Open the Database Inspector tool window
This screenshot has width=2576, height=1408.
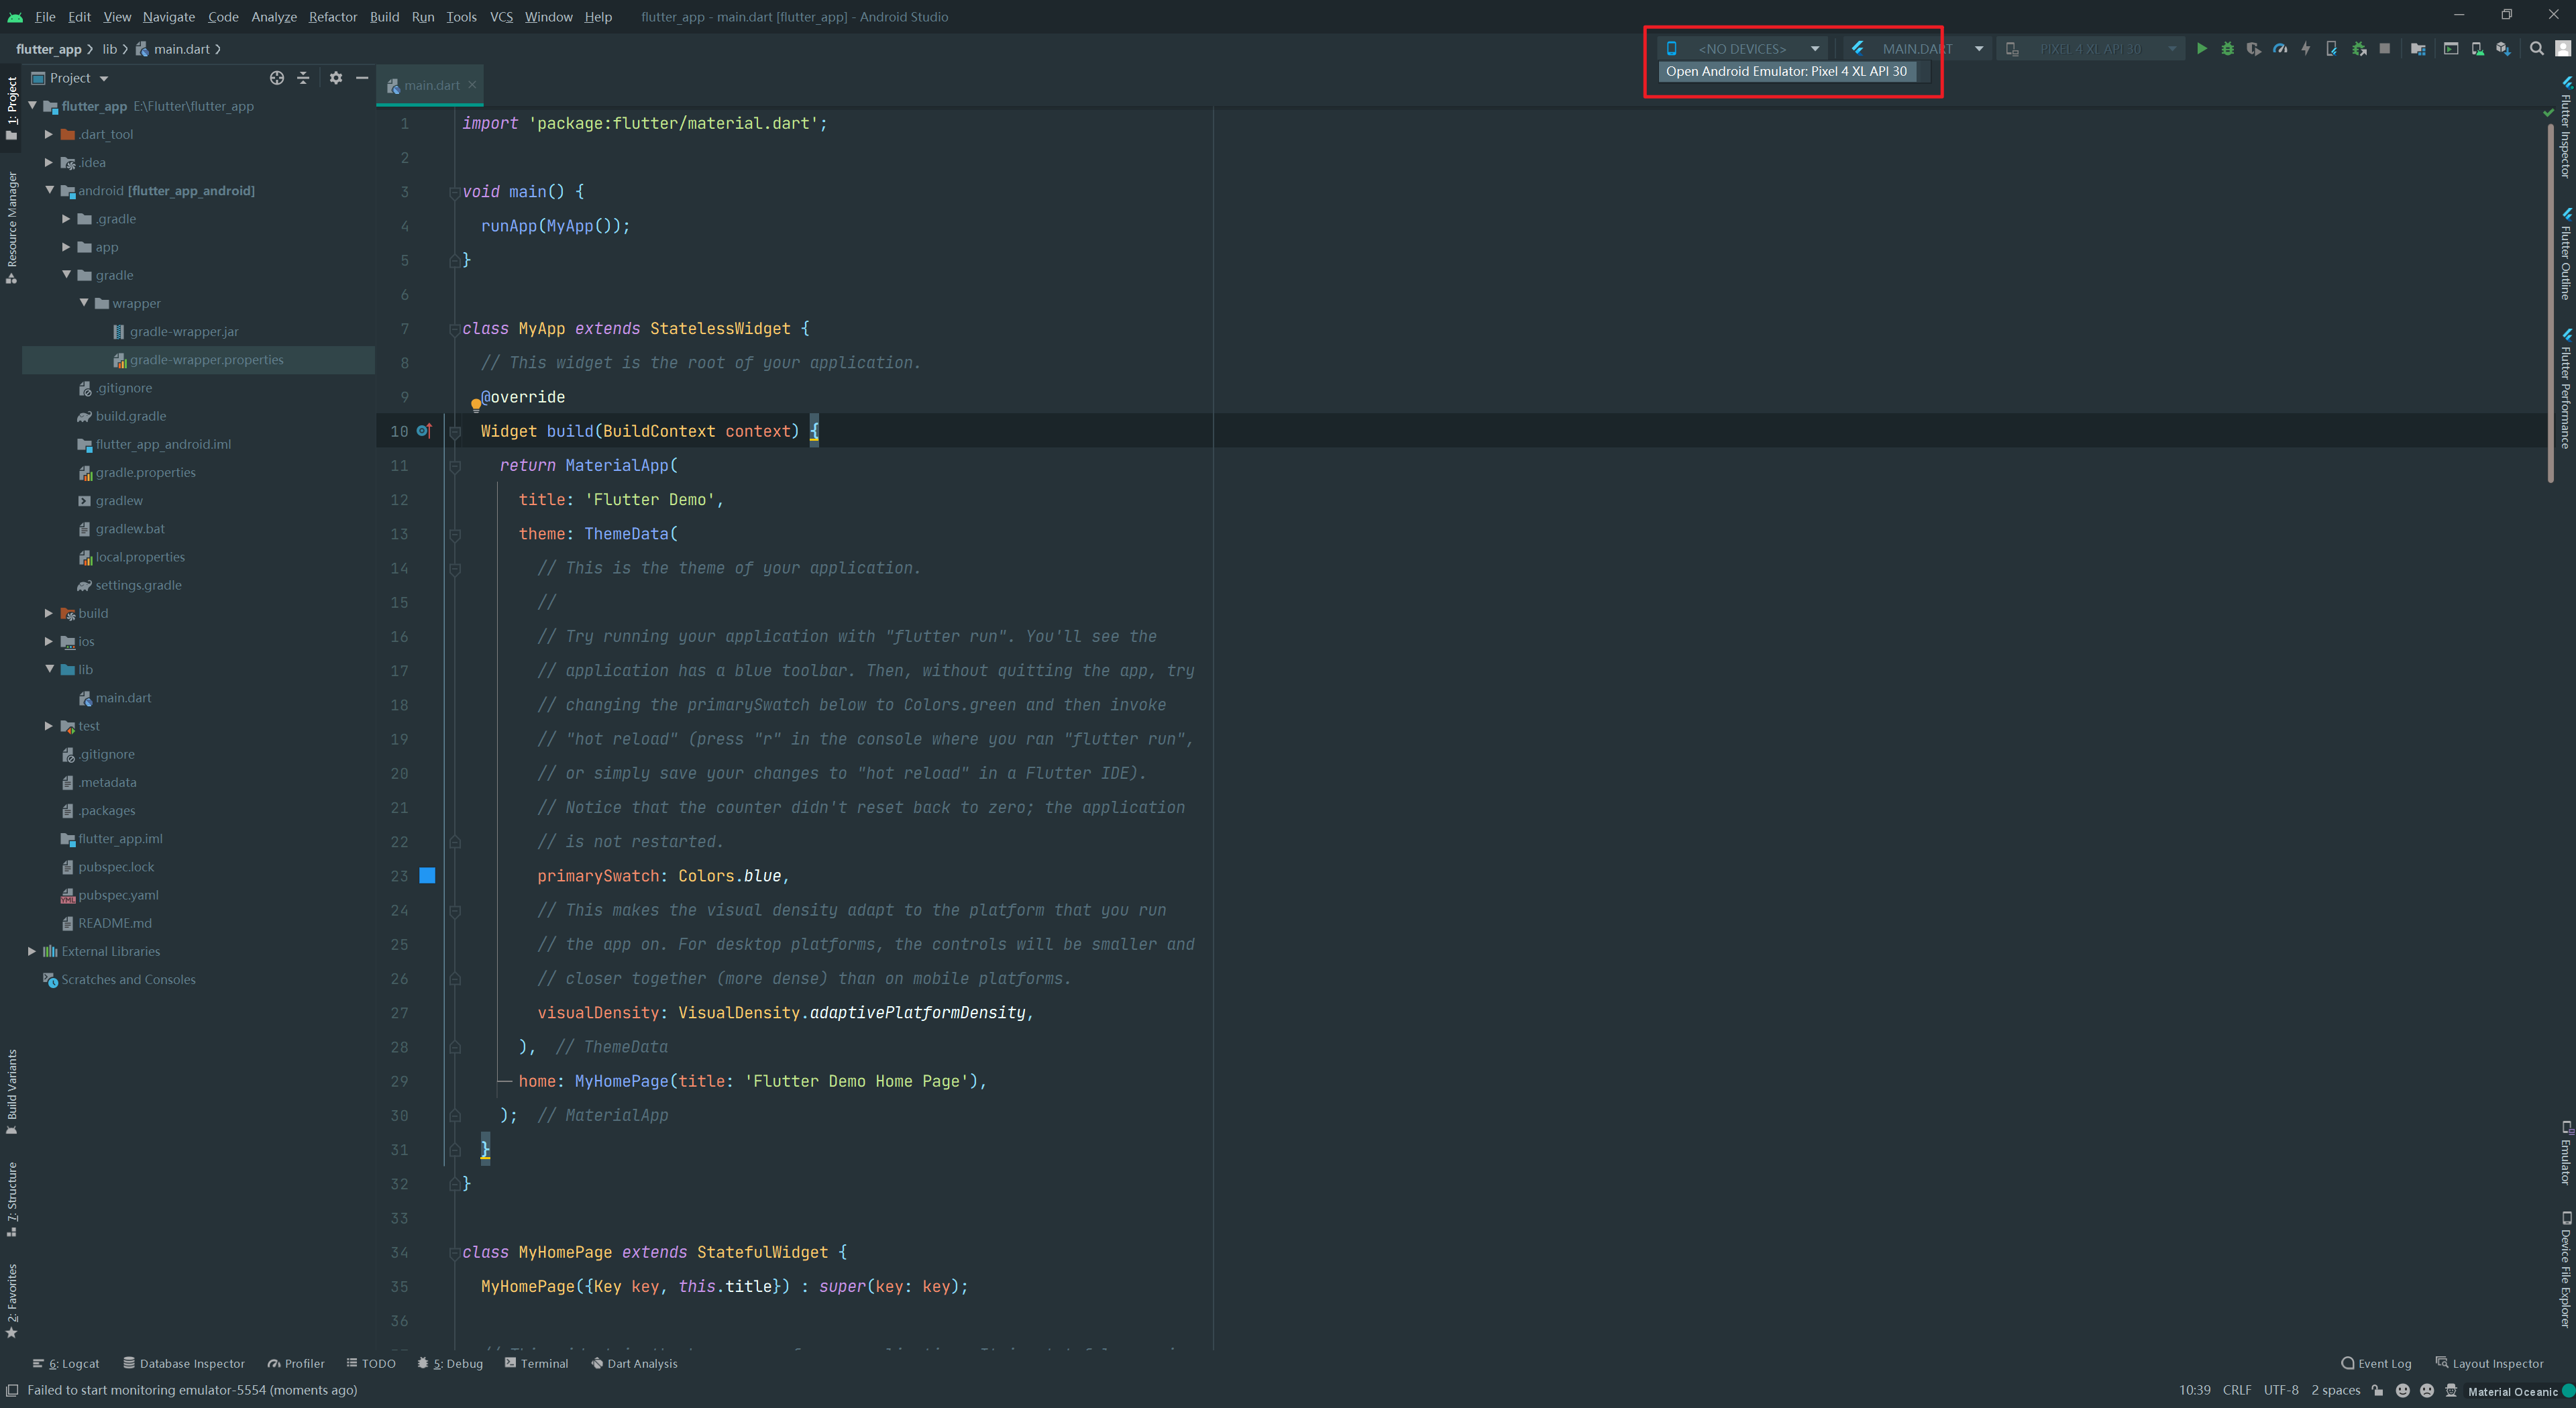click(184, 1363)
